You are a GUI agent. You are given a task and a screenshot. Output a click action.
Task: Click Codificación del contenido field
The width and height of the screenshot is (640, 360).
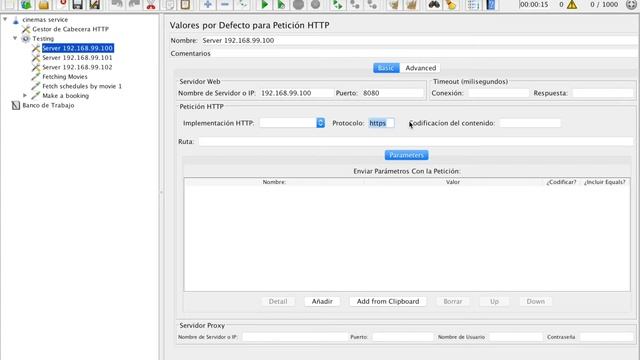click(x=530, y=123)
